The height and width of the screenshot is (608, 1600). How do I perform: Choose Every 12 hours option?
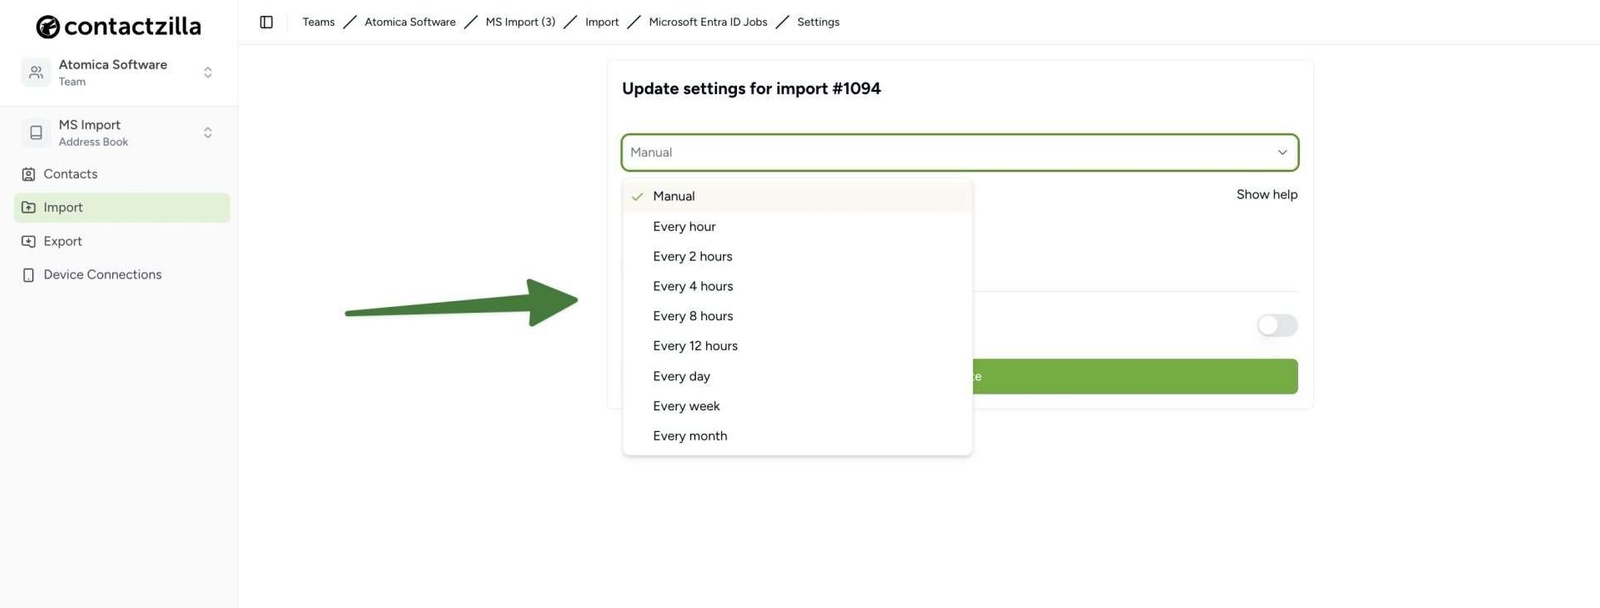(x=797, y=346)
